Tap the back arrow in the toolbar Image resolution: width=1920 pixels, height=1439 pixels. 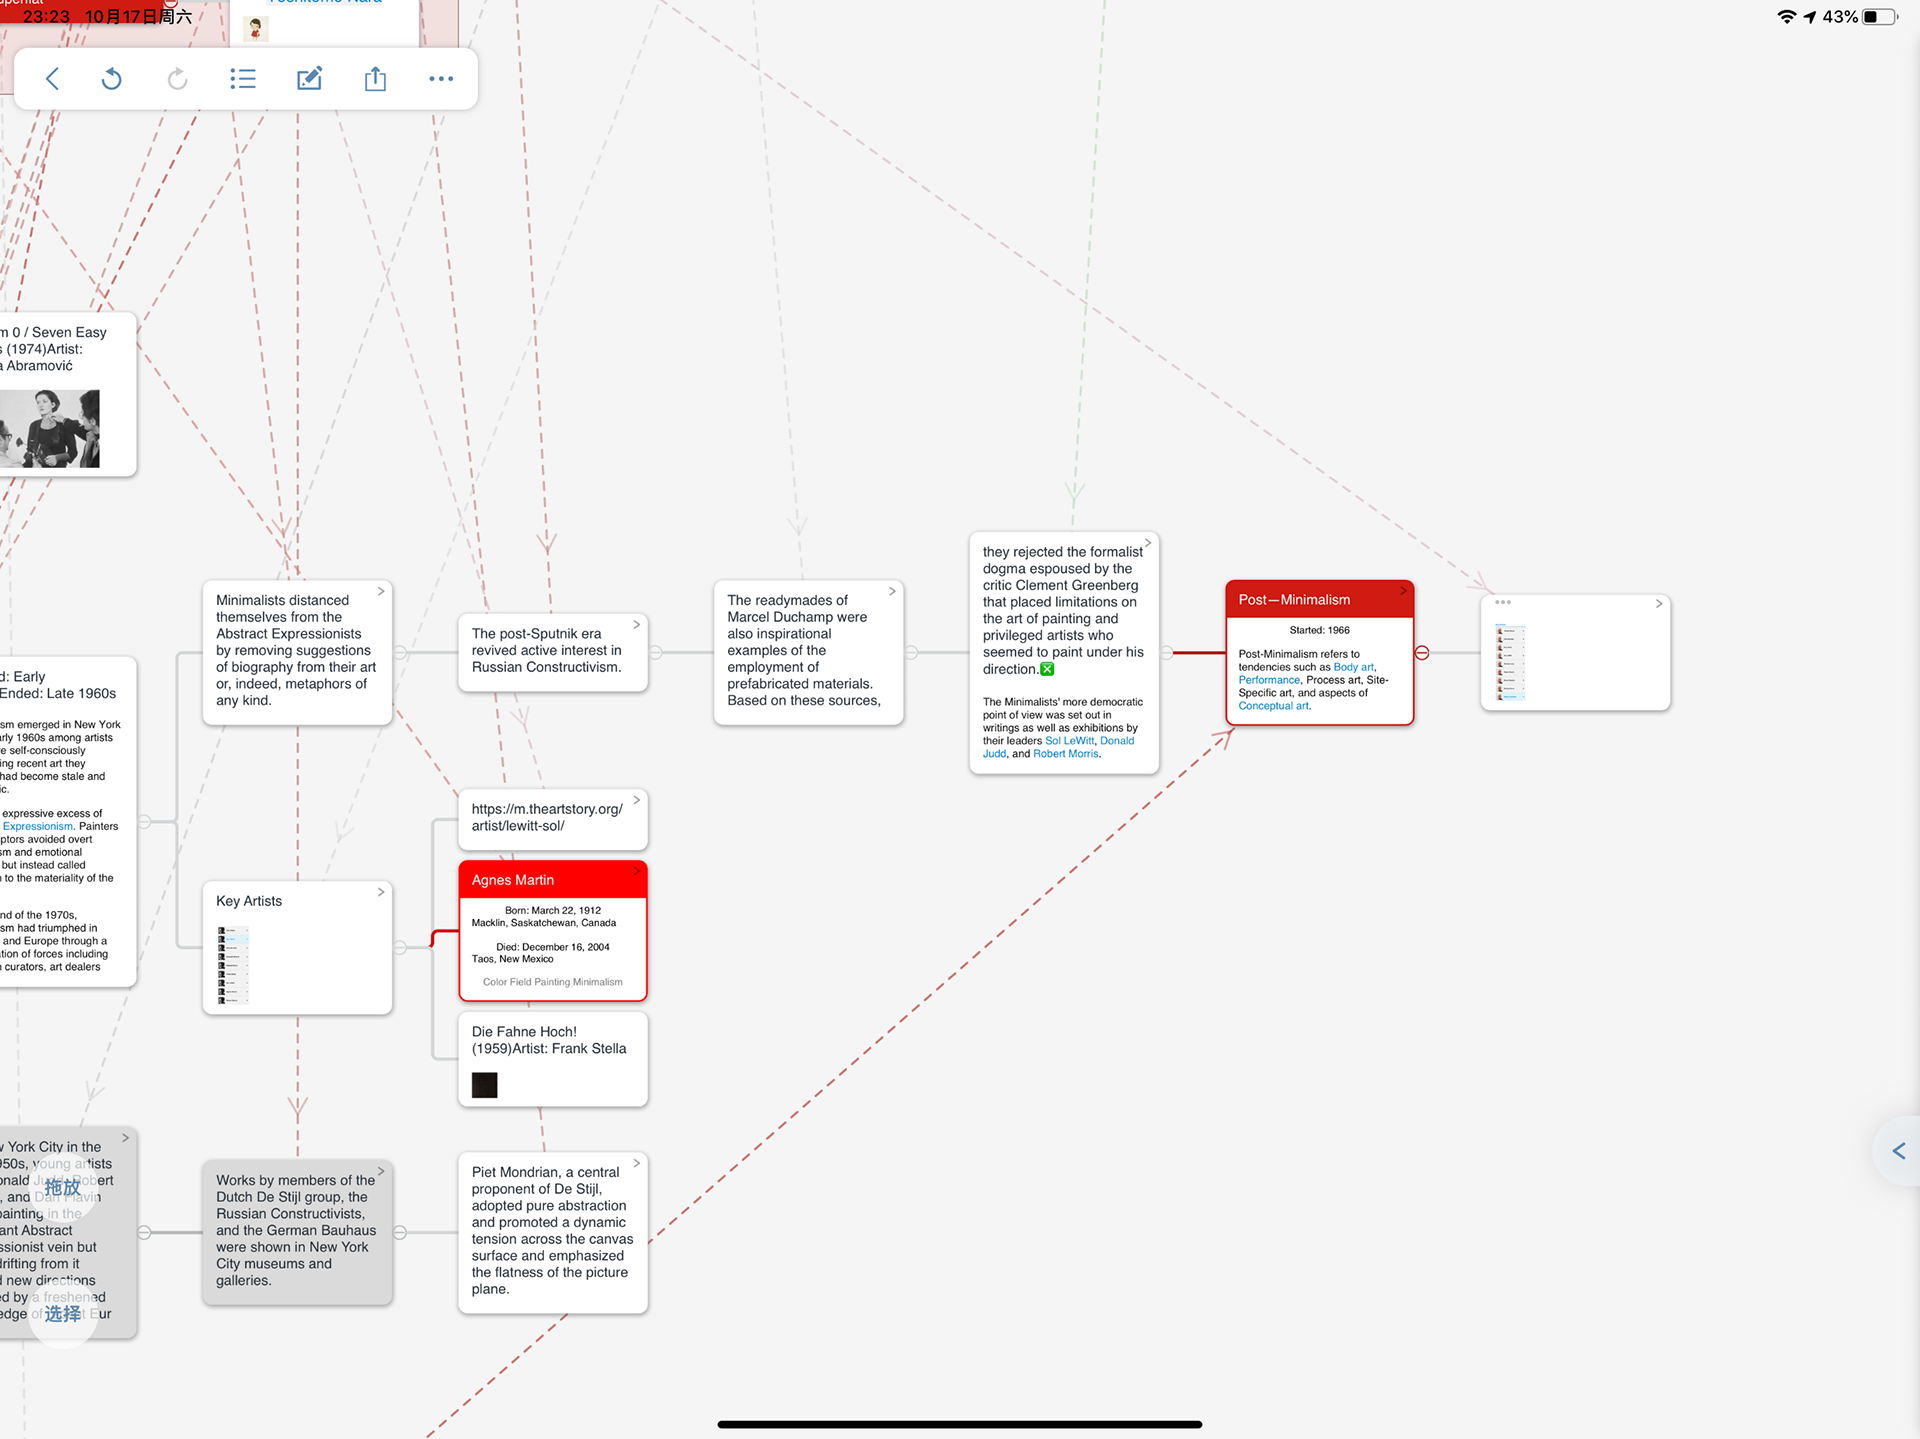(x=53, y=79)
